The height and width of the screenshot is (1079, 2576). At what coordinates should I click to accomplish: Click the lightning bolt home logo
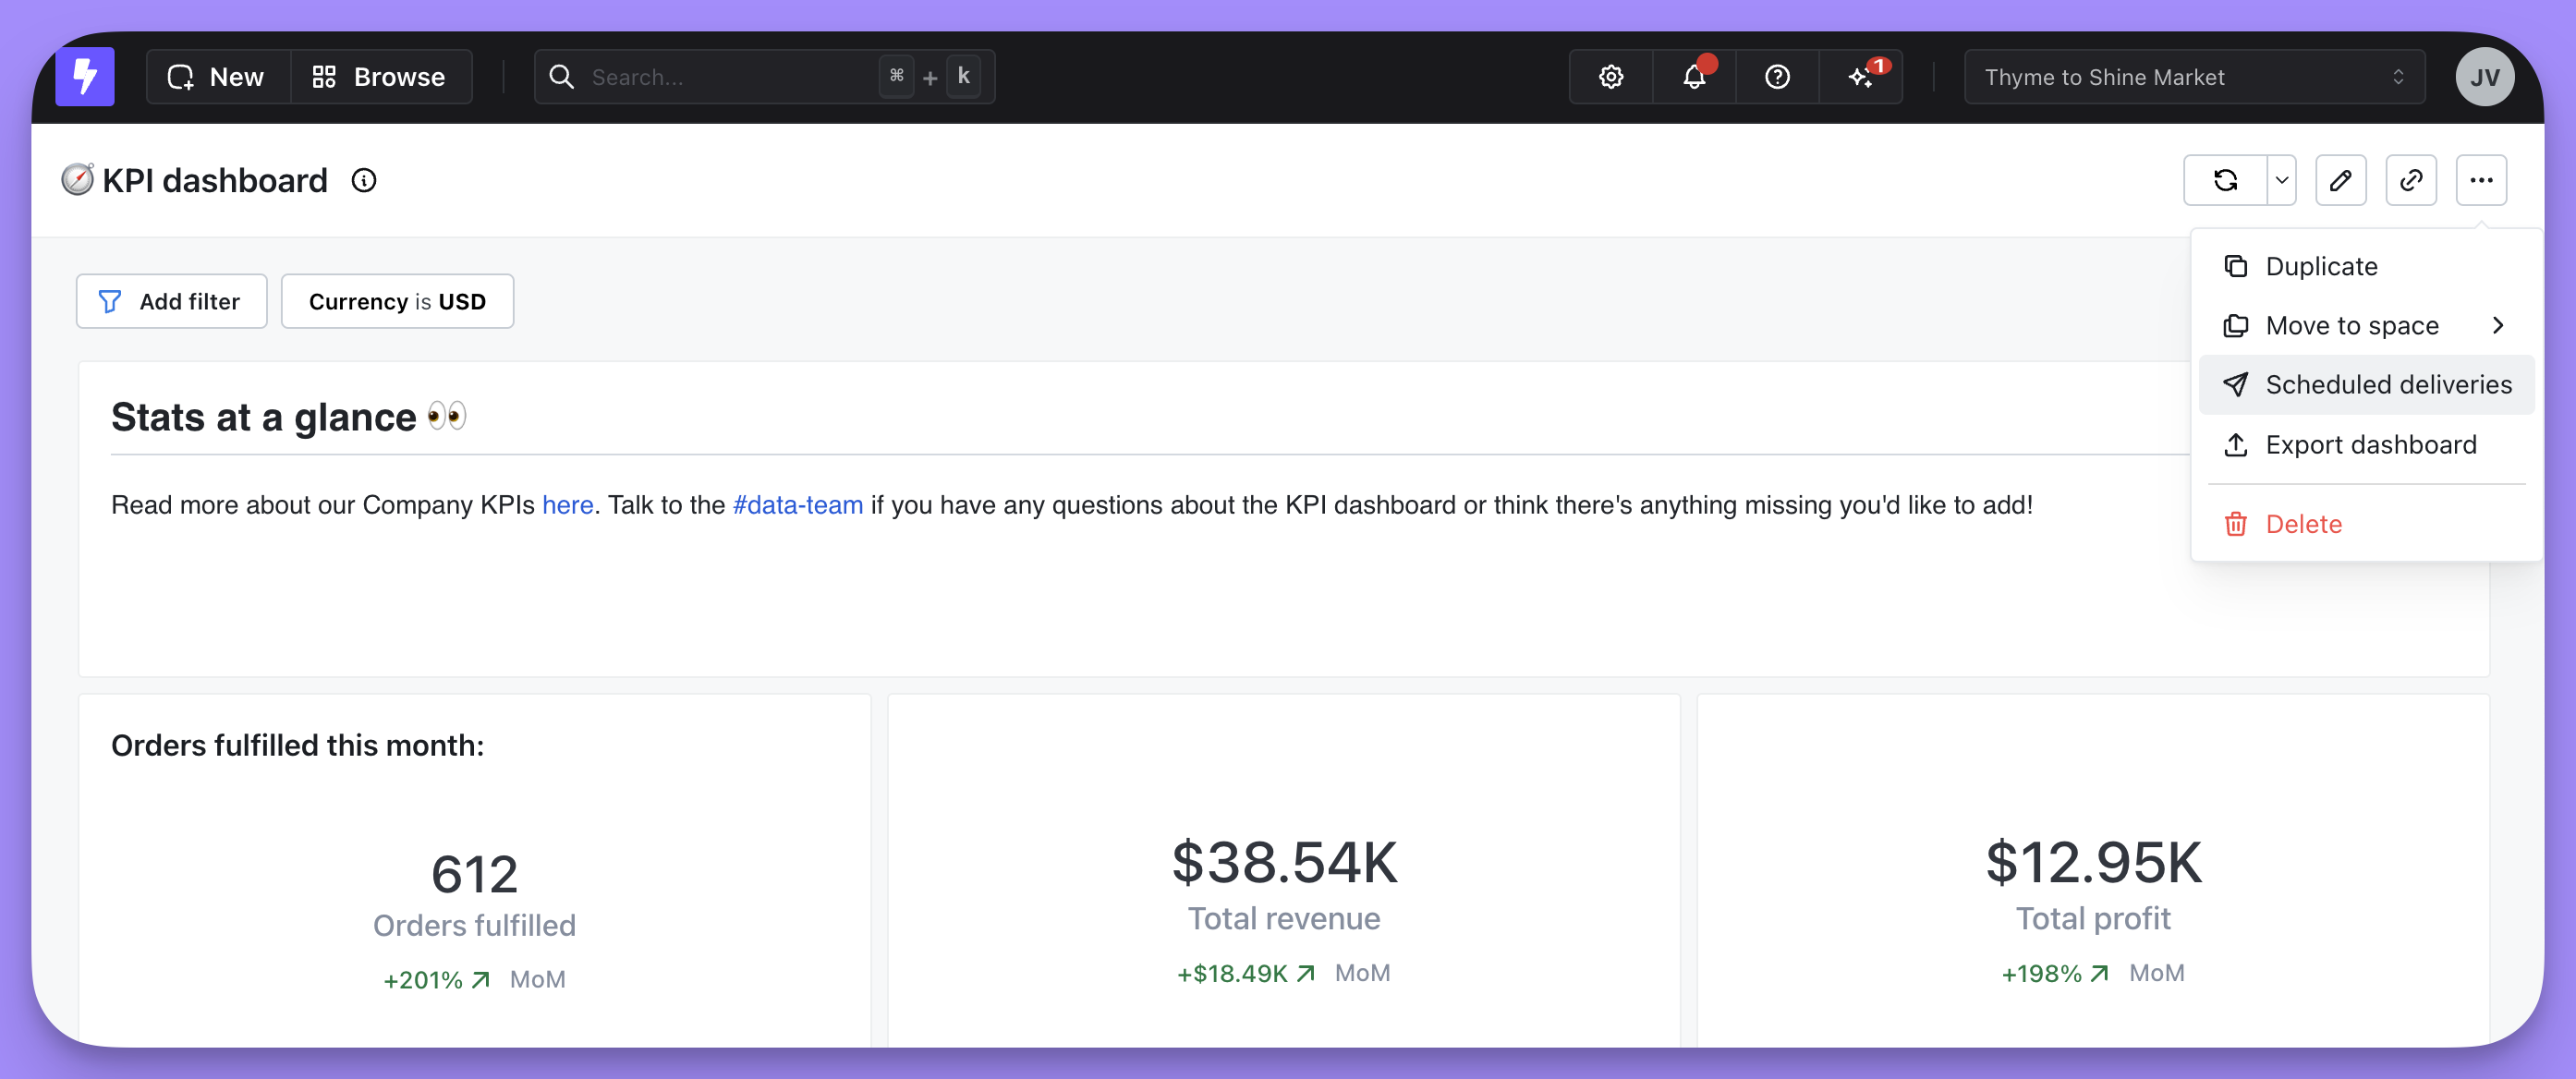pos(85,77)
